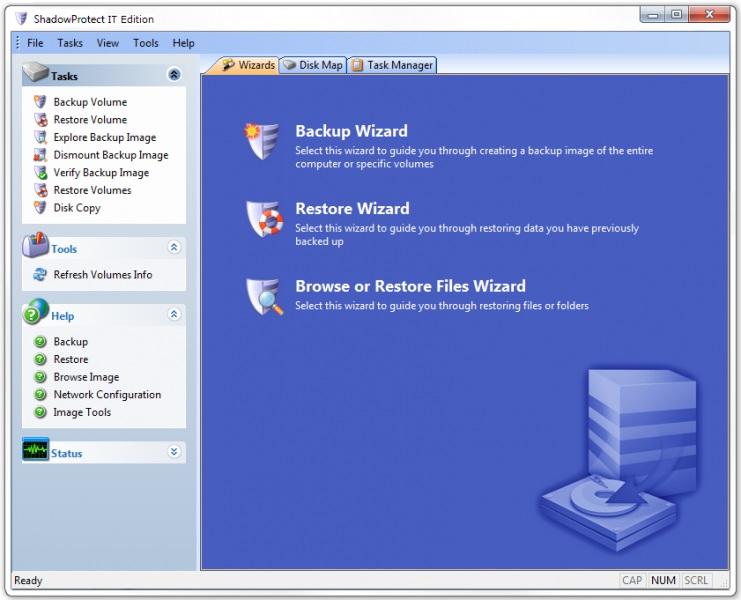Select Backup Volume task link

click(90, 102)
